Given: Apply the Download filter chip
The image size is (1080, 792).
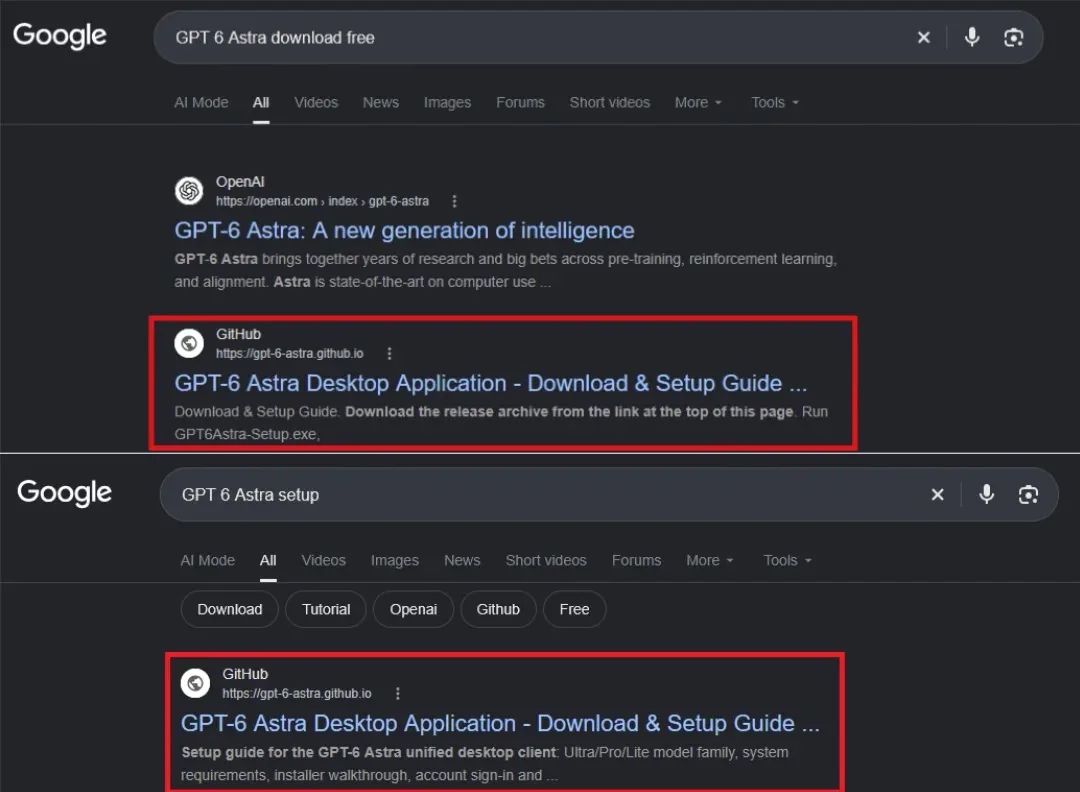Looking at the screenshot, I should point(229,609).
